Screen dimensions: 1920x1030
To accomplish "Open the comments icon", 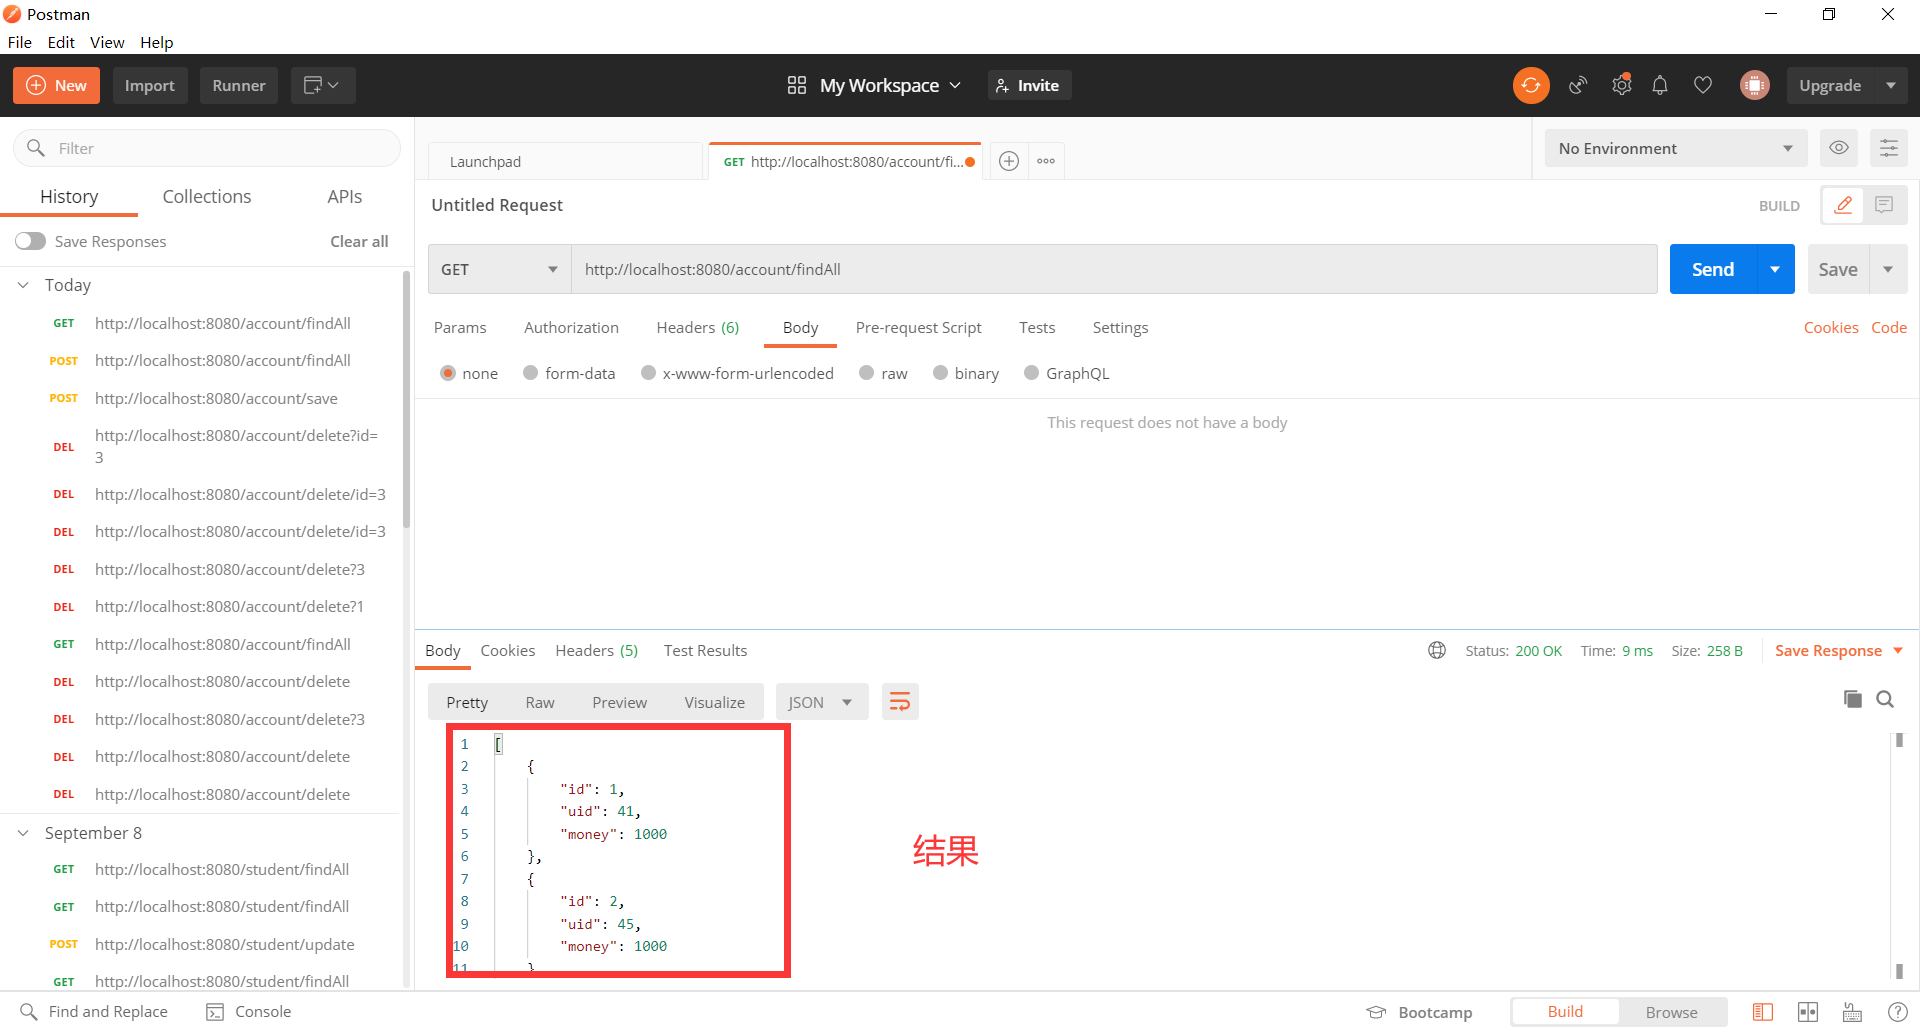I will 1884,205.
